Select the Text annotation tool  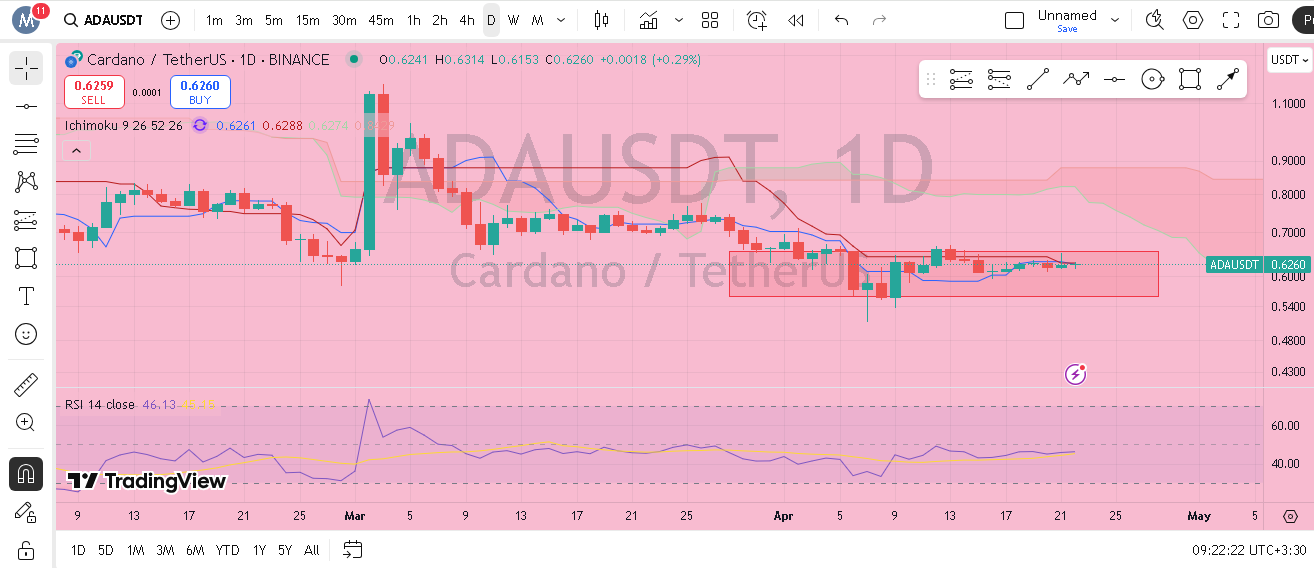click(26, 296)
